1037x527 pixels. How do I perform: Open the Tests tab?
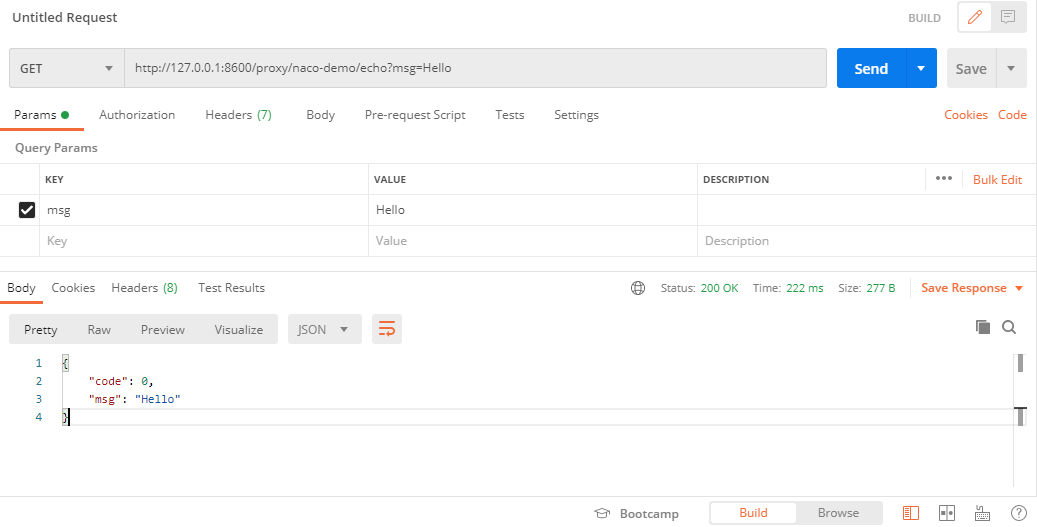(509, 114)
